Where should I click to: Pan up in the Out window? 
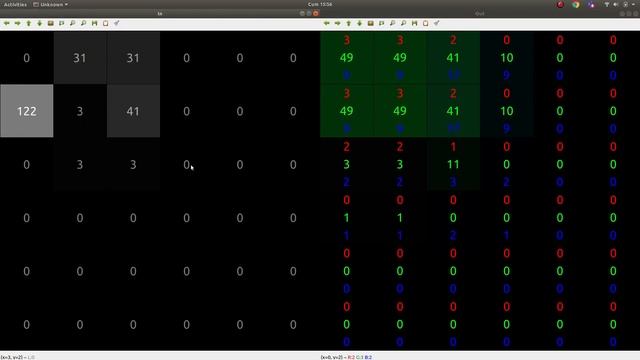click(x=349, y=23)
